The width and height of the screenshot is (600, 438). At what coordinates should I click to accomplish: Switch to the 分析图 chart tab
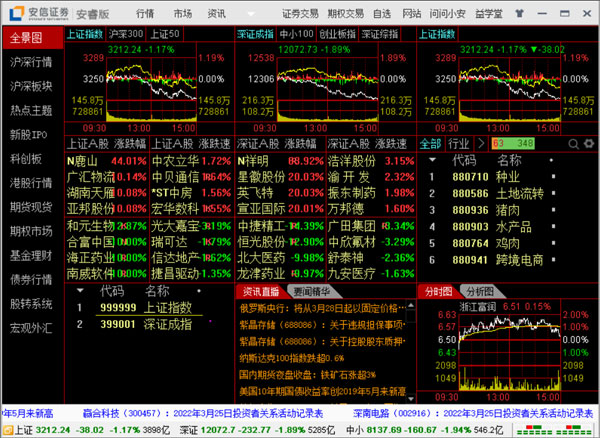(x=480, y=292)
